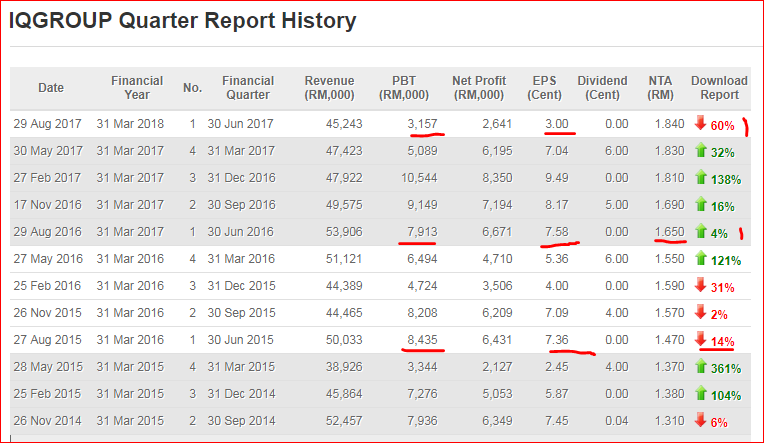Select net profit value 2,641
The image size is (764, 443).
point(497,124)
